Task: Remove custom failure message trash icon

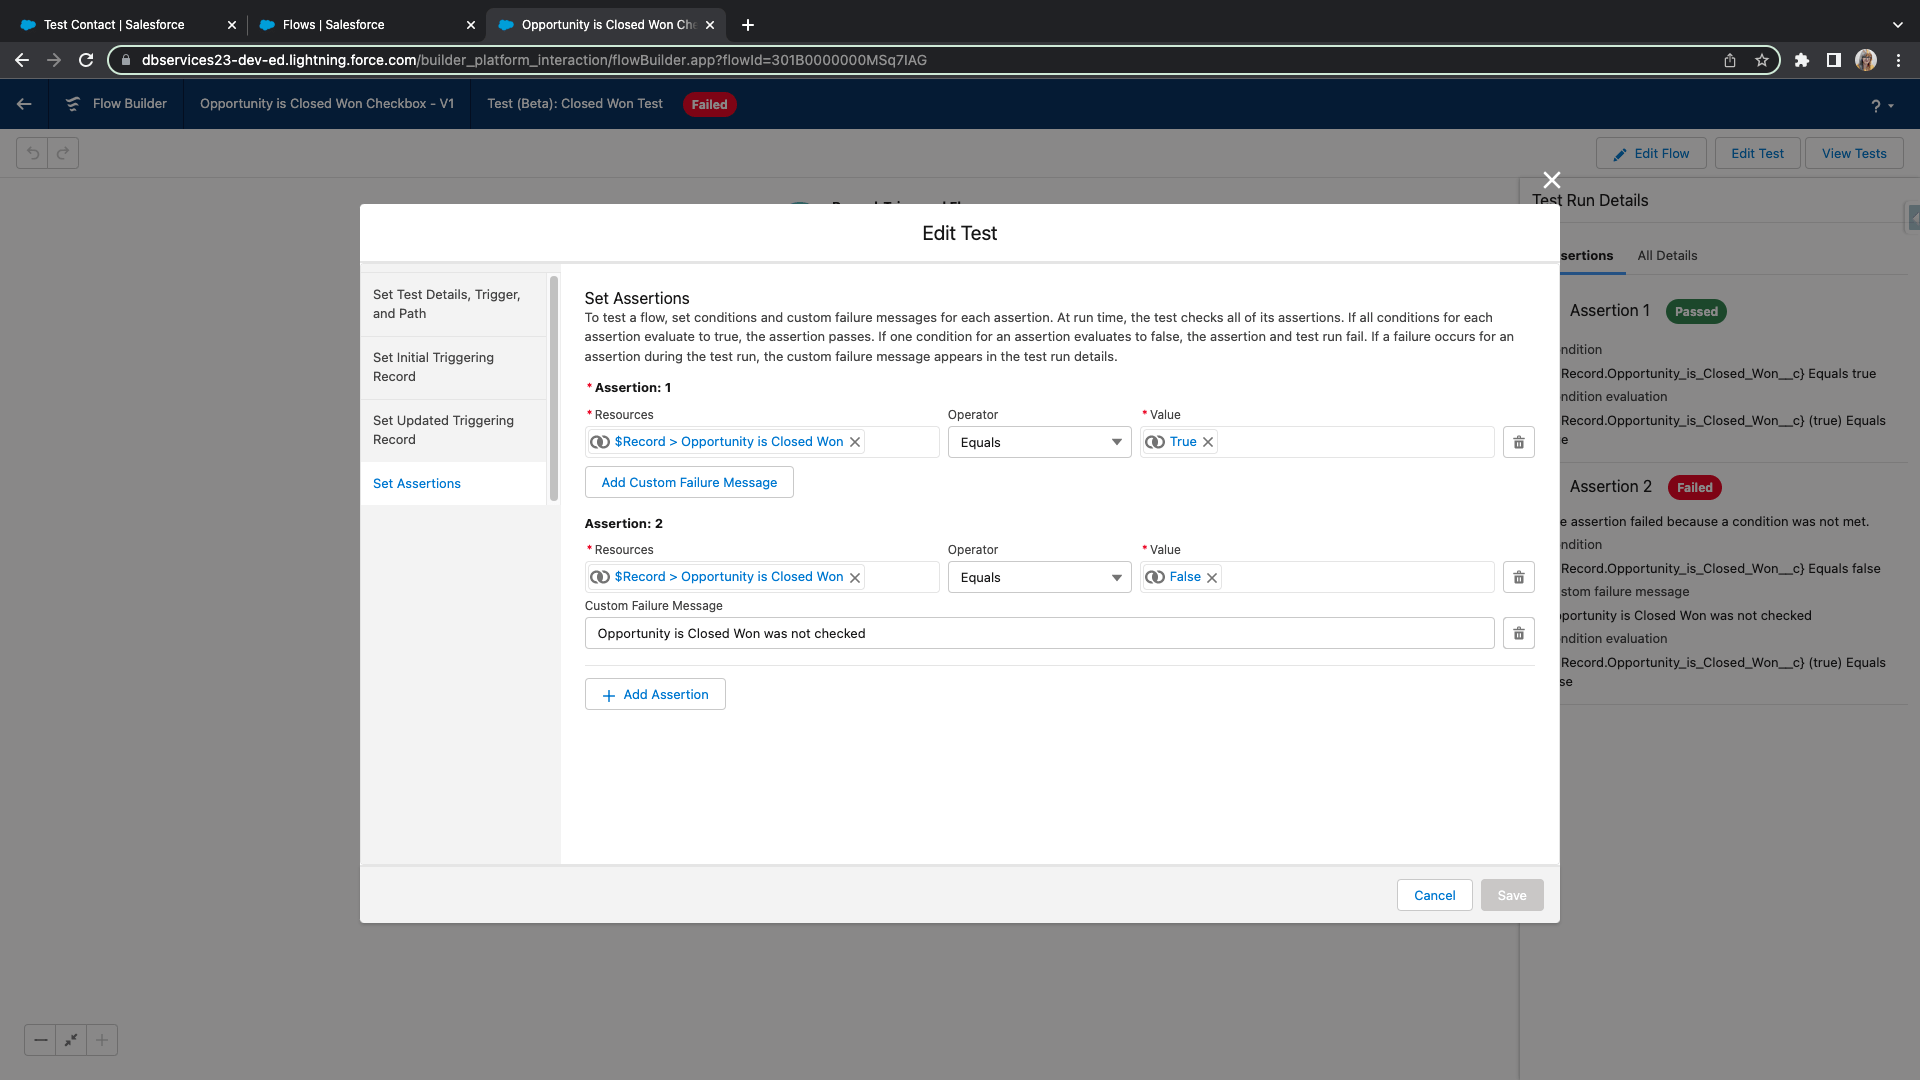Action: pyautogui.click(x=1518, y=633)
